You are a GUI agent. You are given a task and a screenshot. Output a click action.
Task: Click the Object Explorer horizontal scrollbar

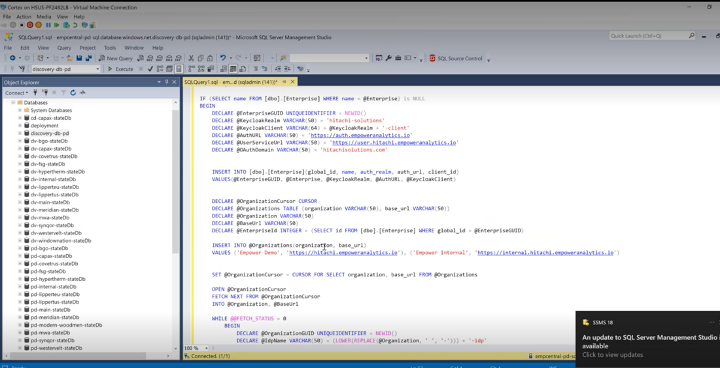(78, 355)
